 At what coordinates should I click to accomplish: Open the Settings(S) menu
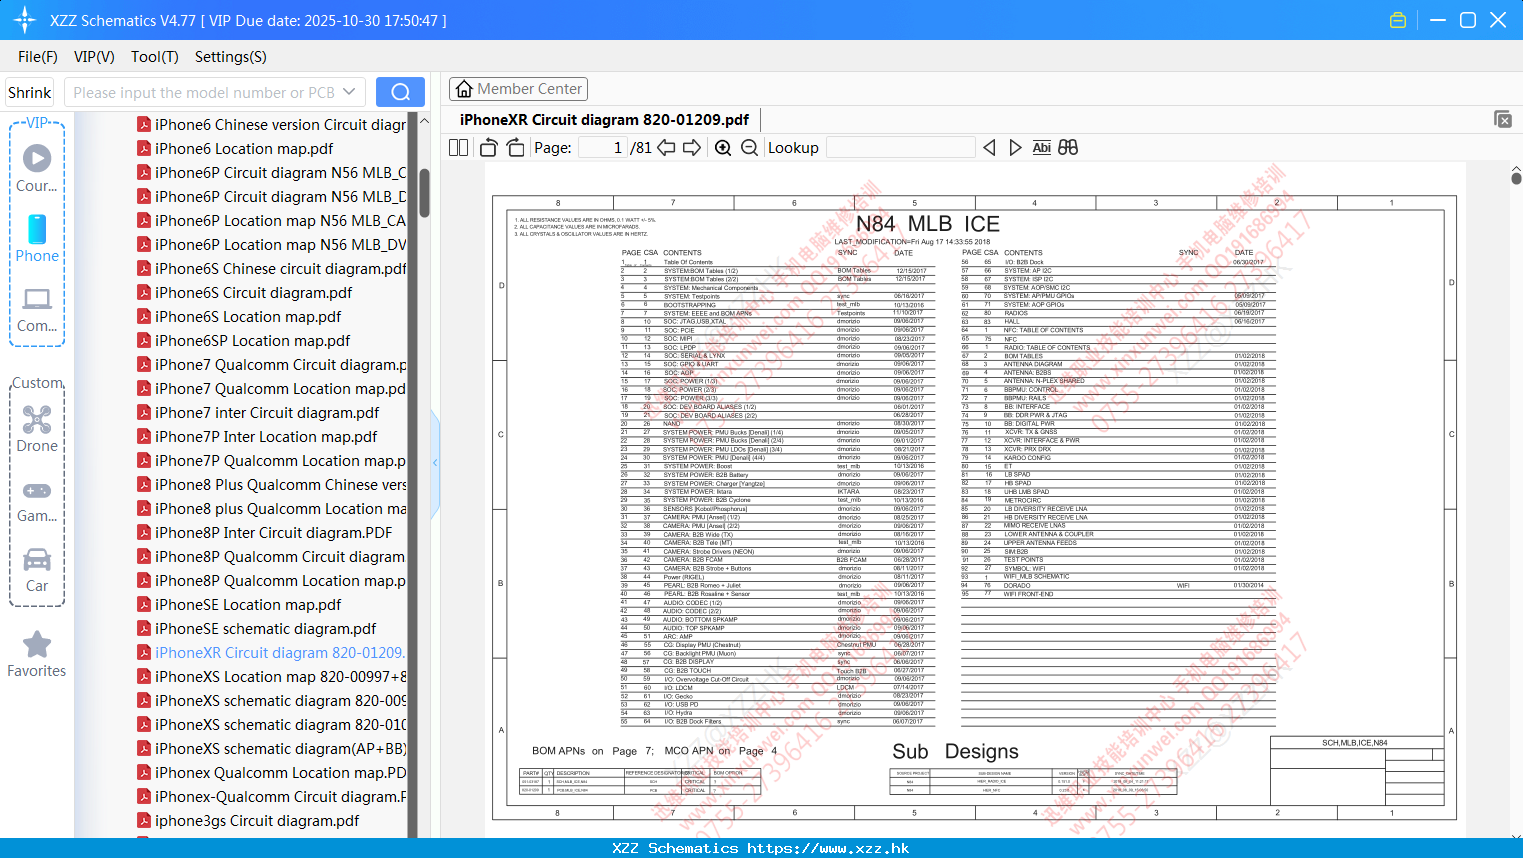(231, 57)
